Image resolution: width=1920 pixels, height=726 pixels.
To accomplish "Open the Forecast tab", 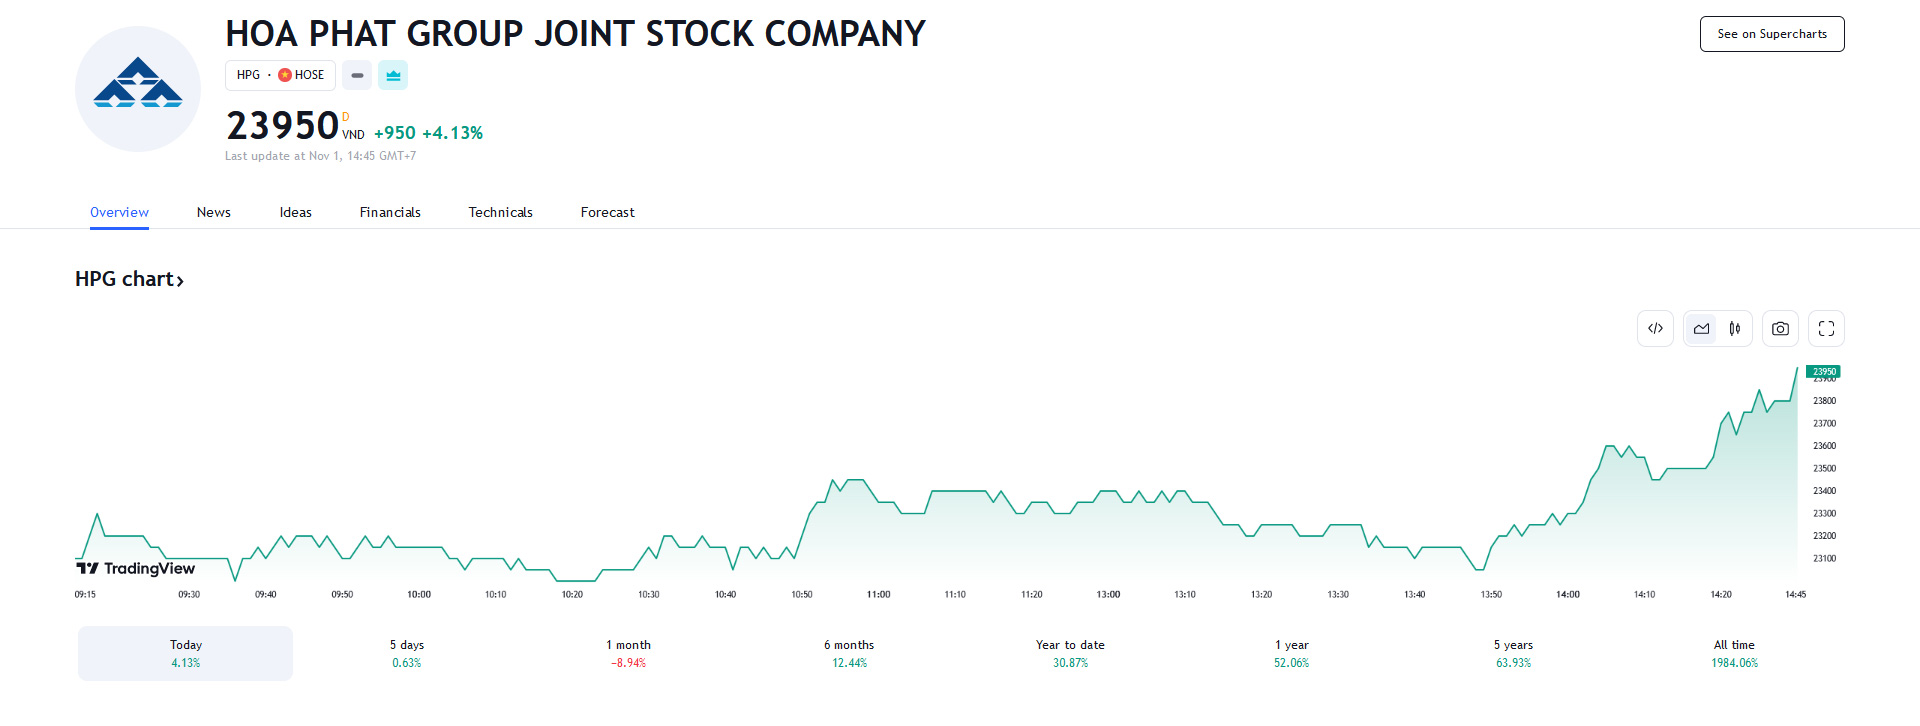I will click(607, 212).
